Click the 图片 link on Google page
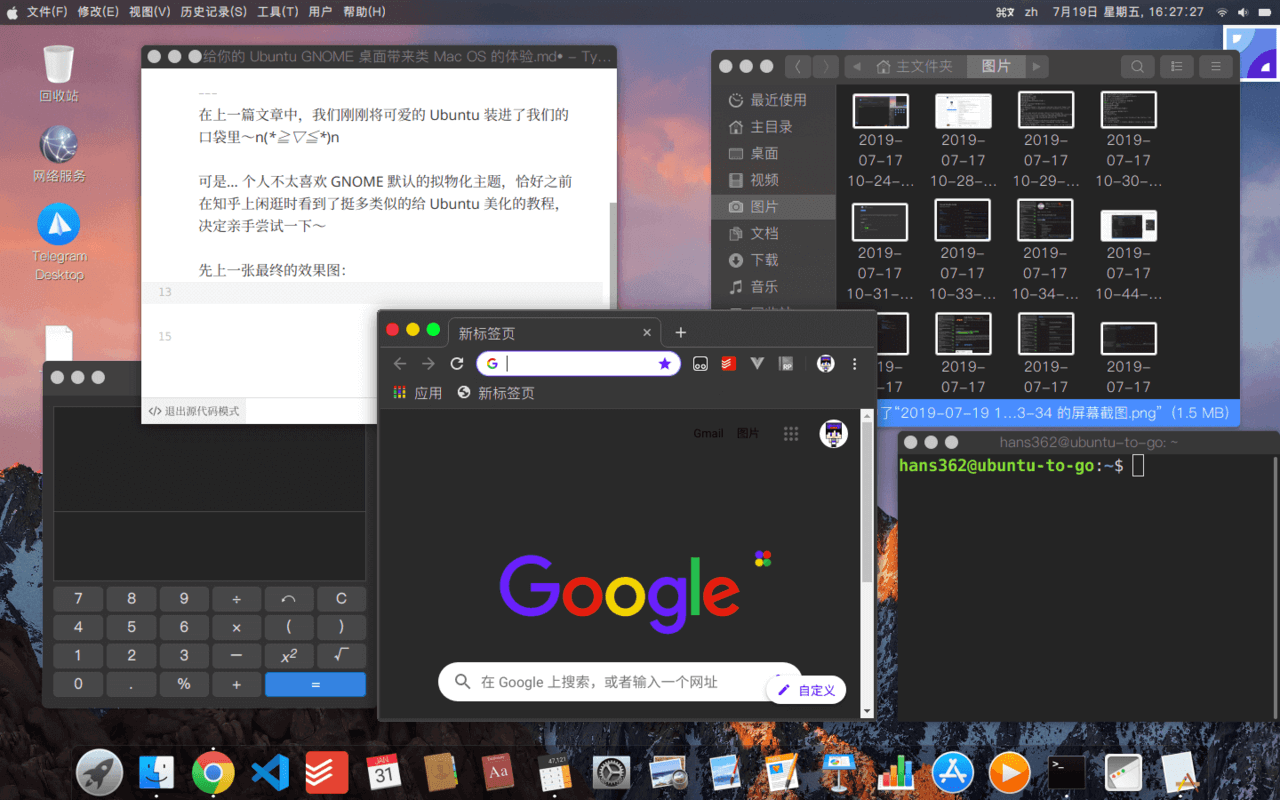1280x800 pixels. (x=748, y=433)
